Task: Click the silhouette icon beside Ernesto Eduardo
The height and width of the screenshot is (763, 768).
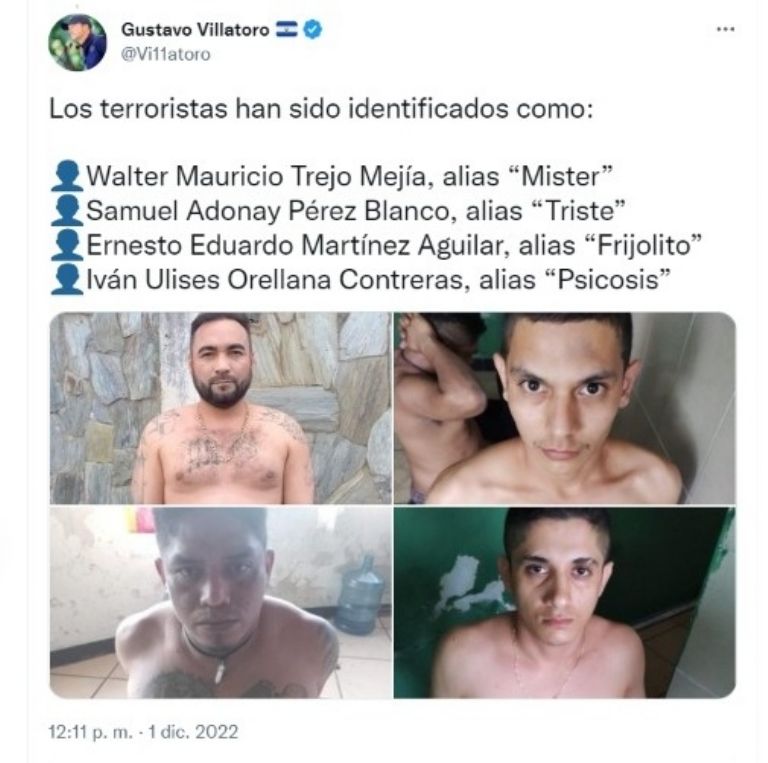Action: click(x=67, y=245)
